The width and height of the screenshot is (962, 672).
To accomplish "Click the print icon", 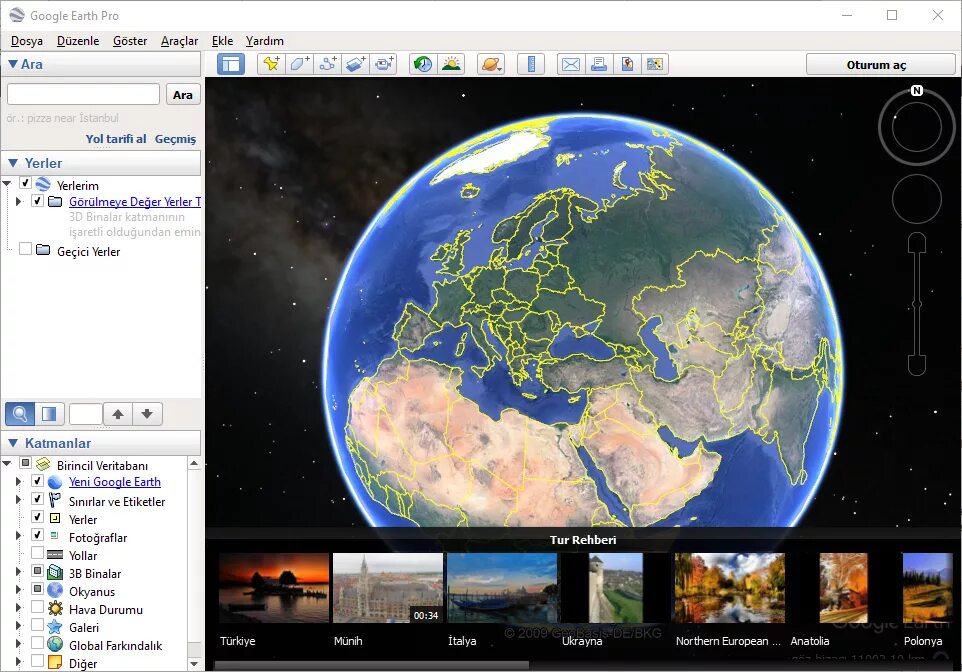I will (x=599, y=64).
